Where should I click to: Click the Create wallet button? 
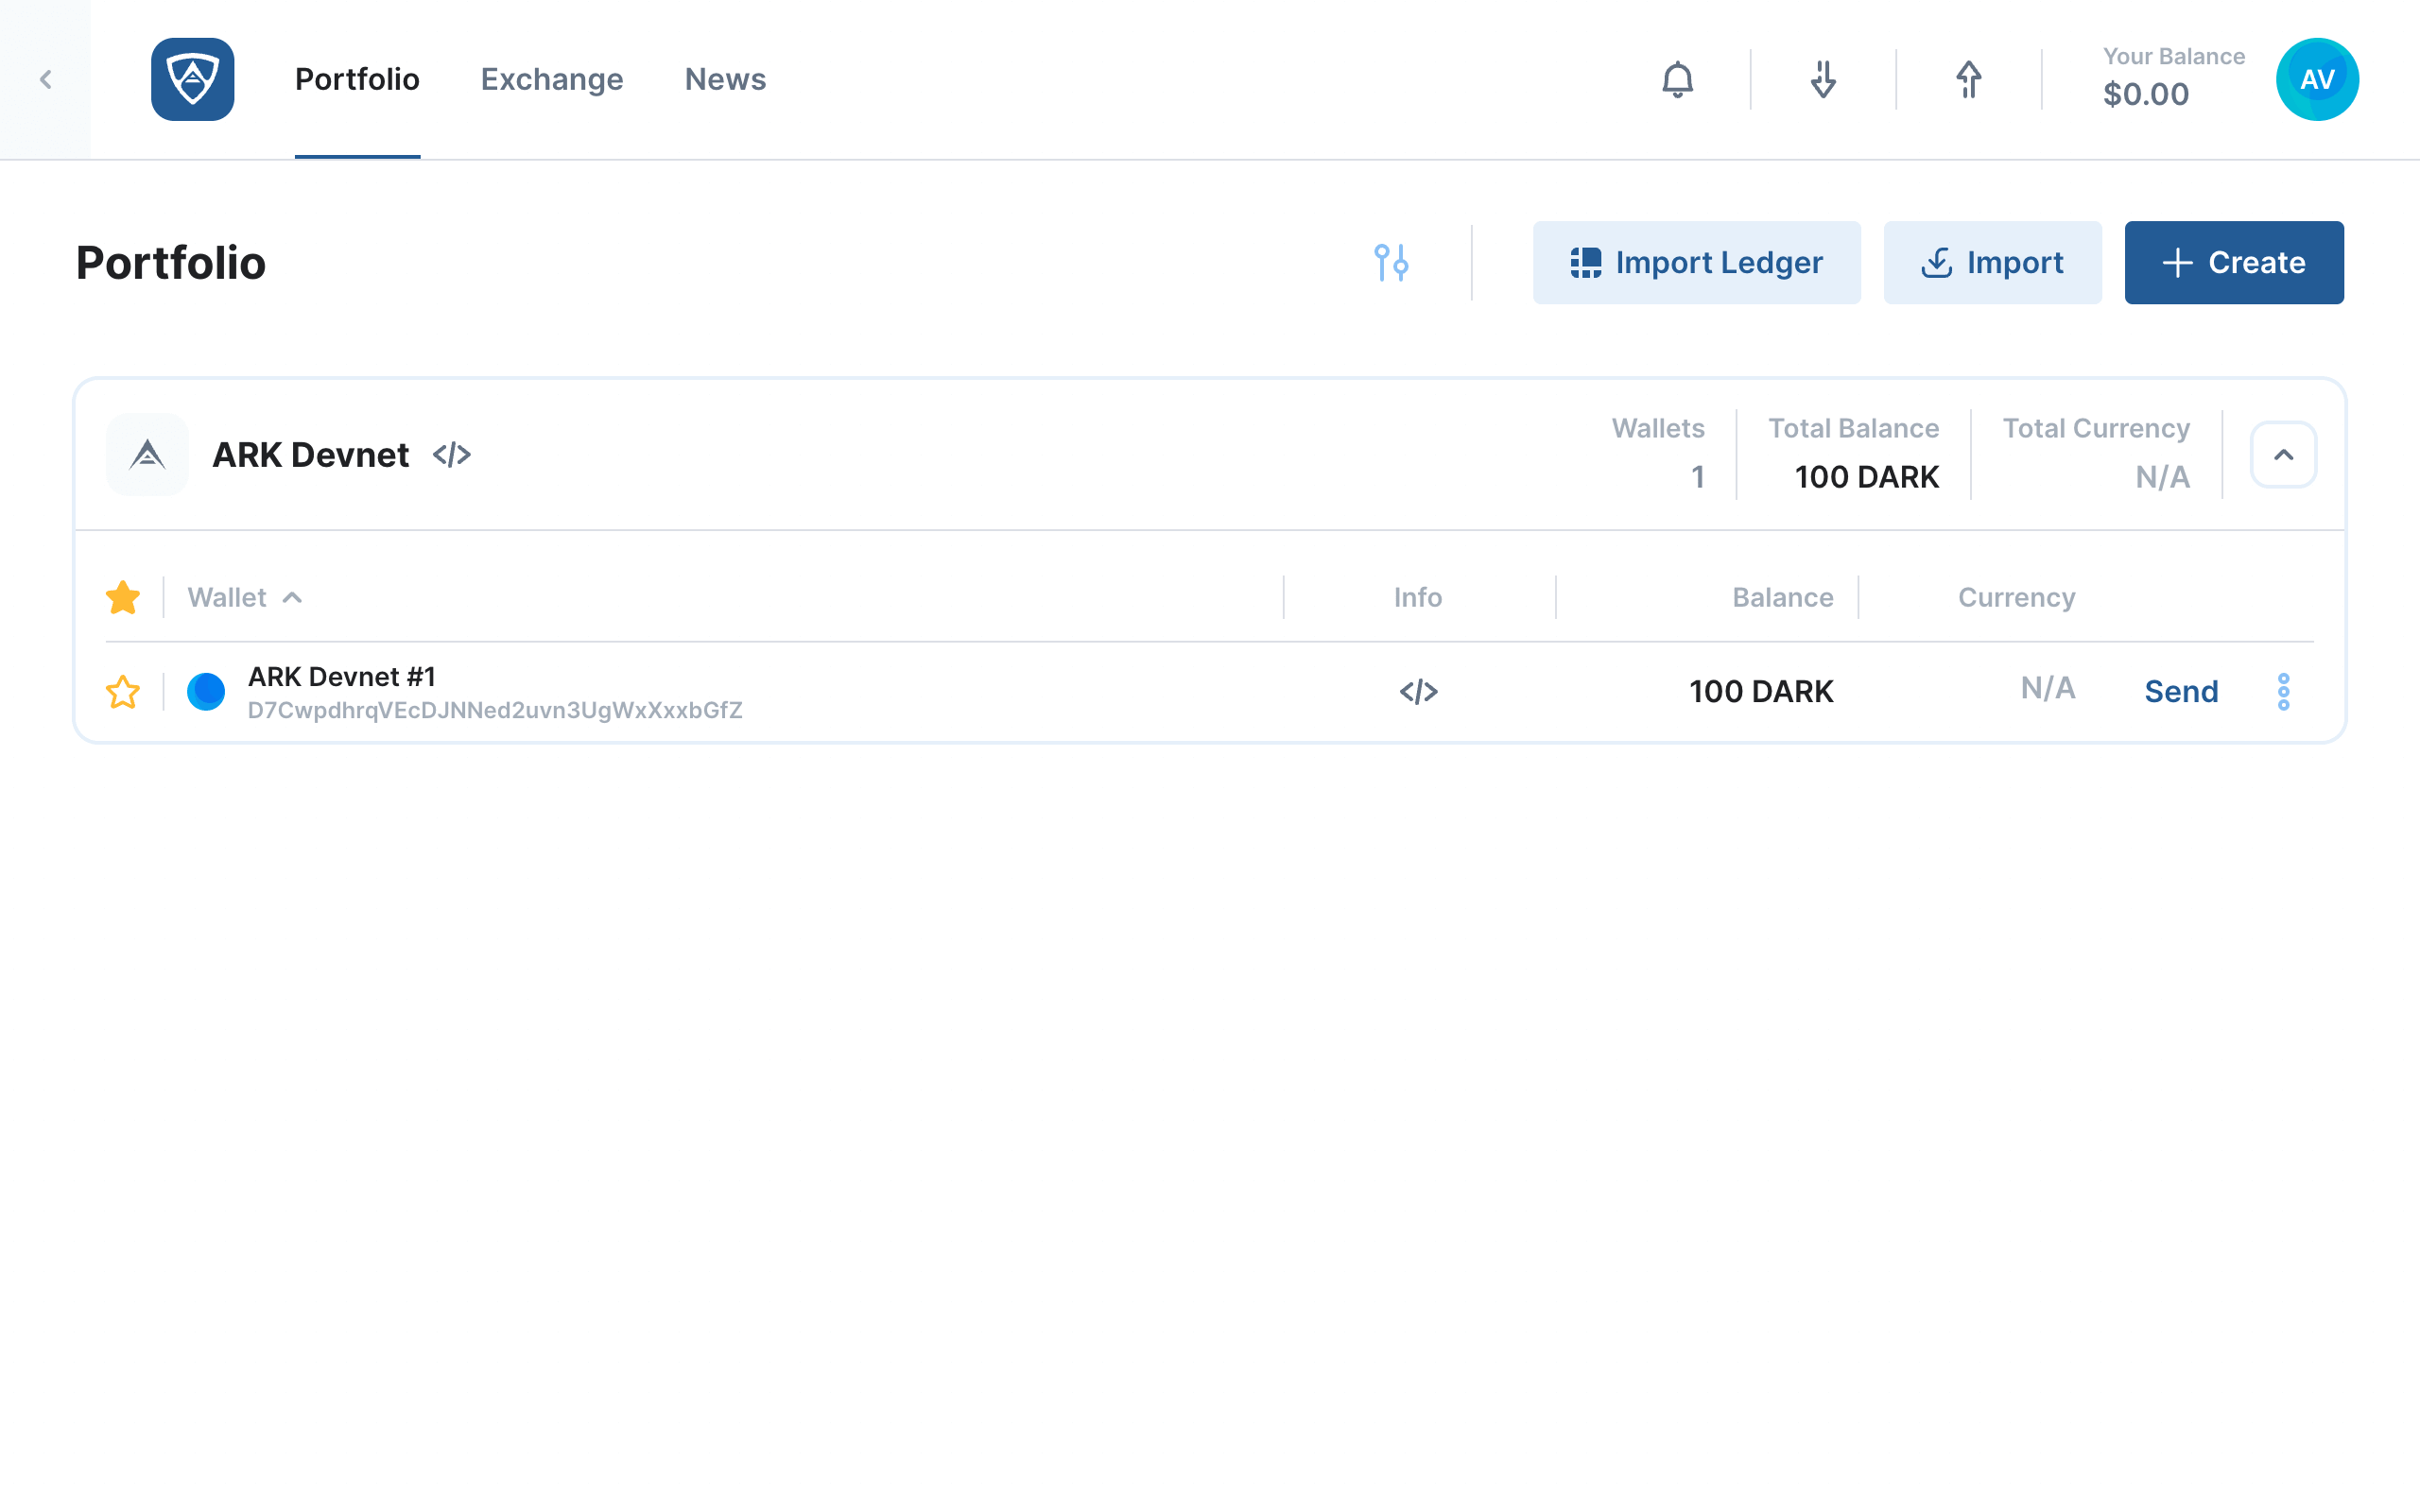click(2233, 262)
